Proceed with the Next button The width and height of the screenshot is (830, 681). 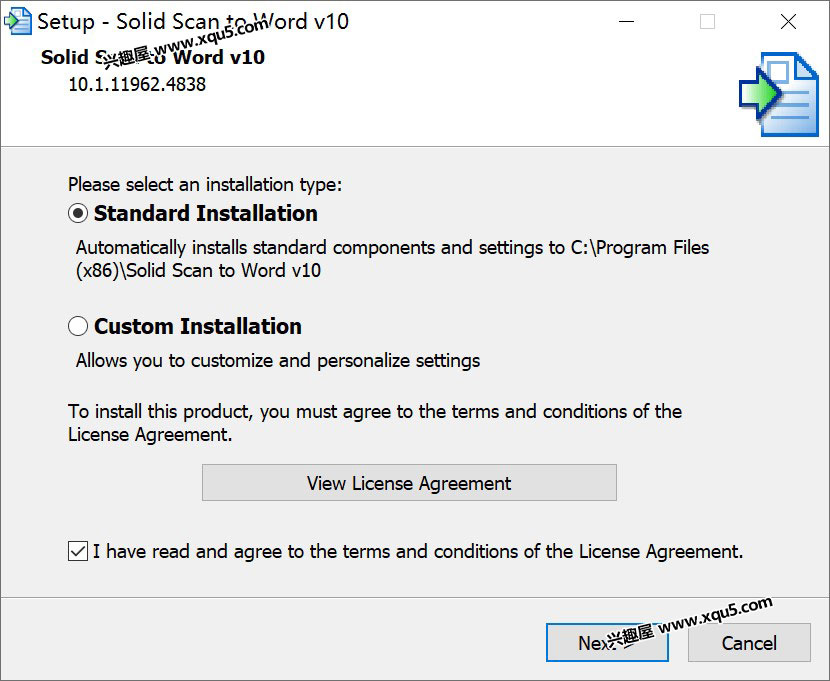tap(607, 642)
